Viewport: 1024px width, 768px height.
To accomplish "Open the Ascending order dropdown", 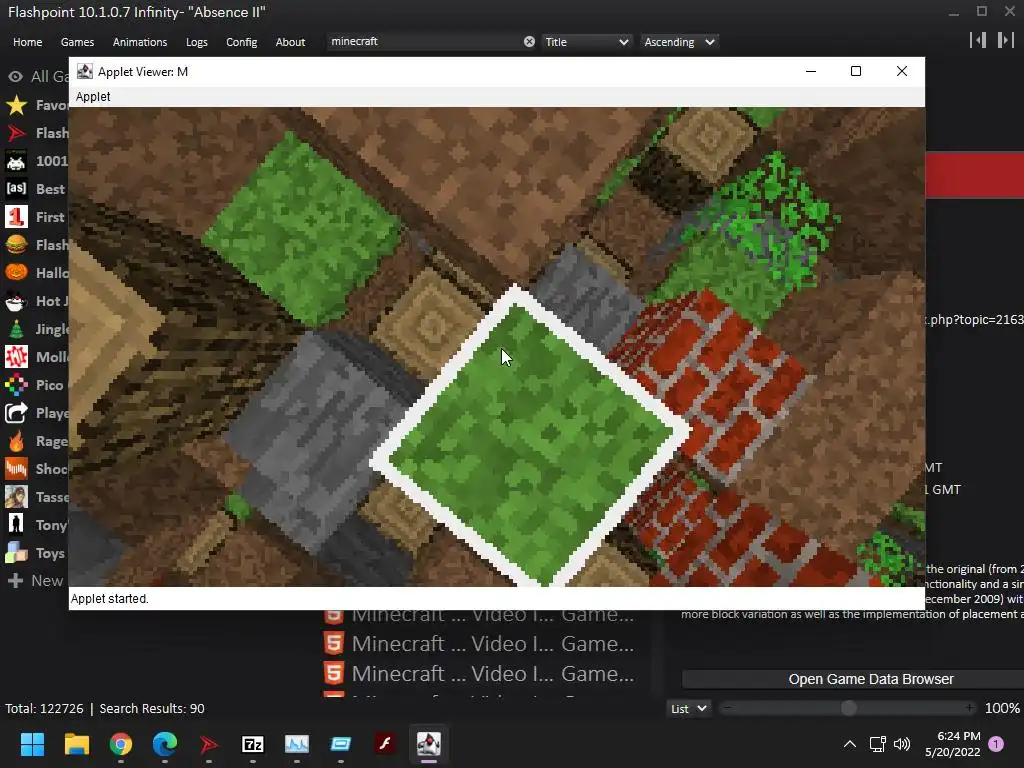I will [x=679, y=42].
